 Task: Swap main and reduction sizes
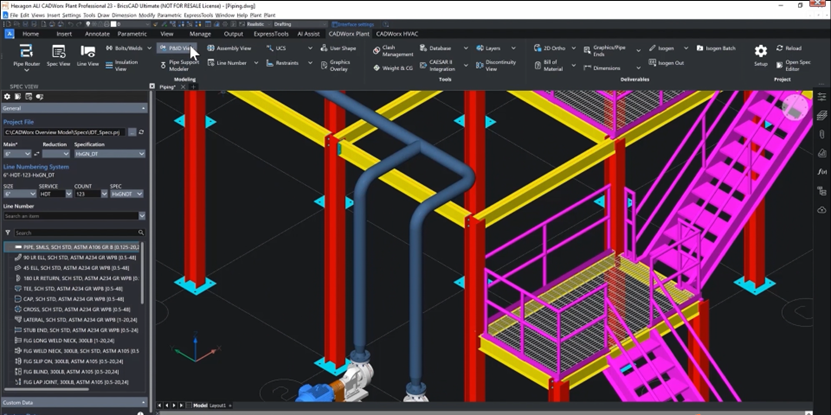tap(37, 154)
